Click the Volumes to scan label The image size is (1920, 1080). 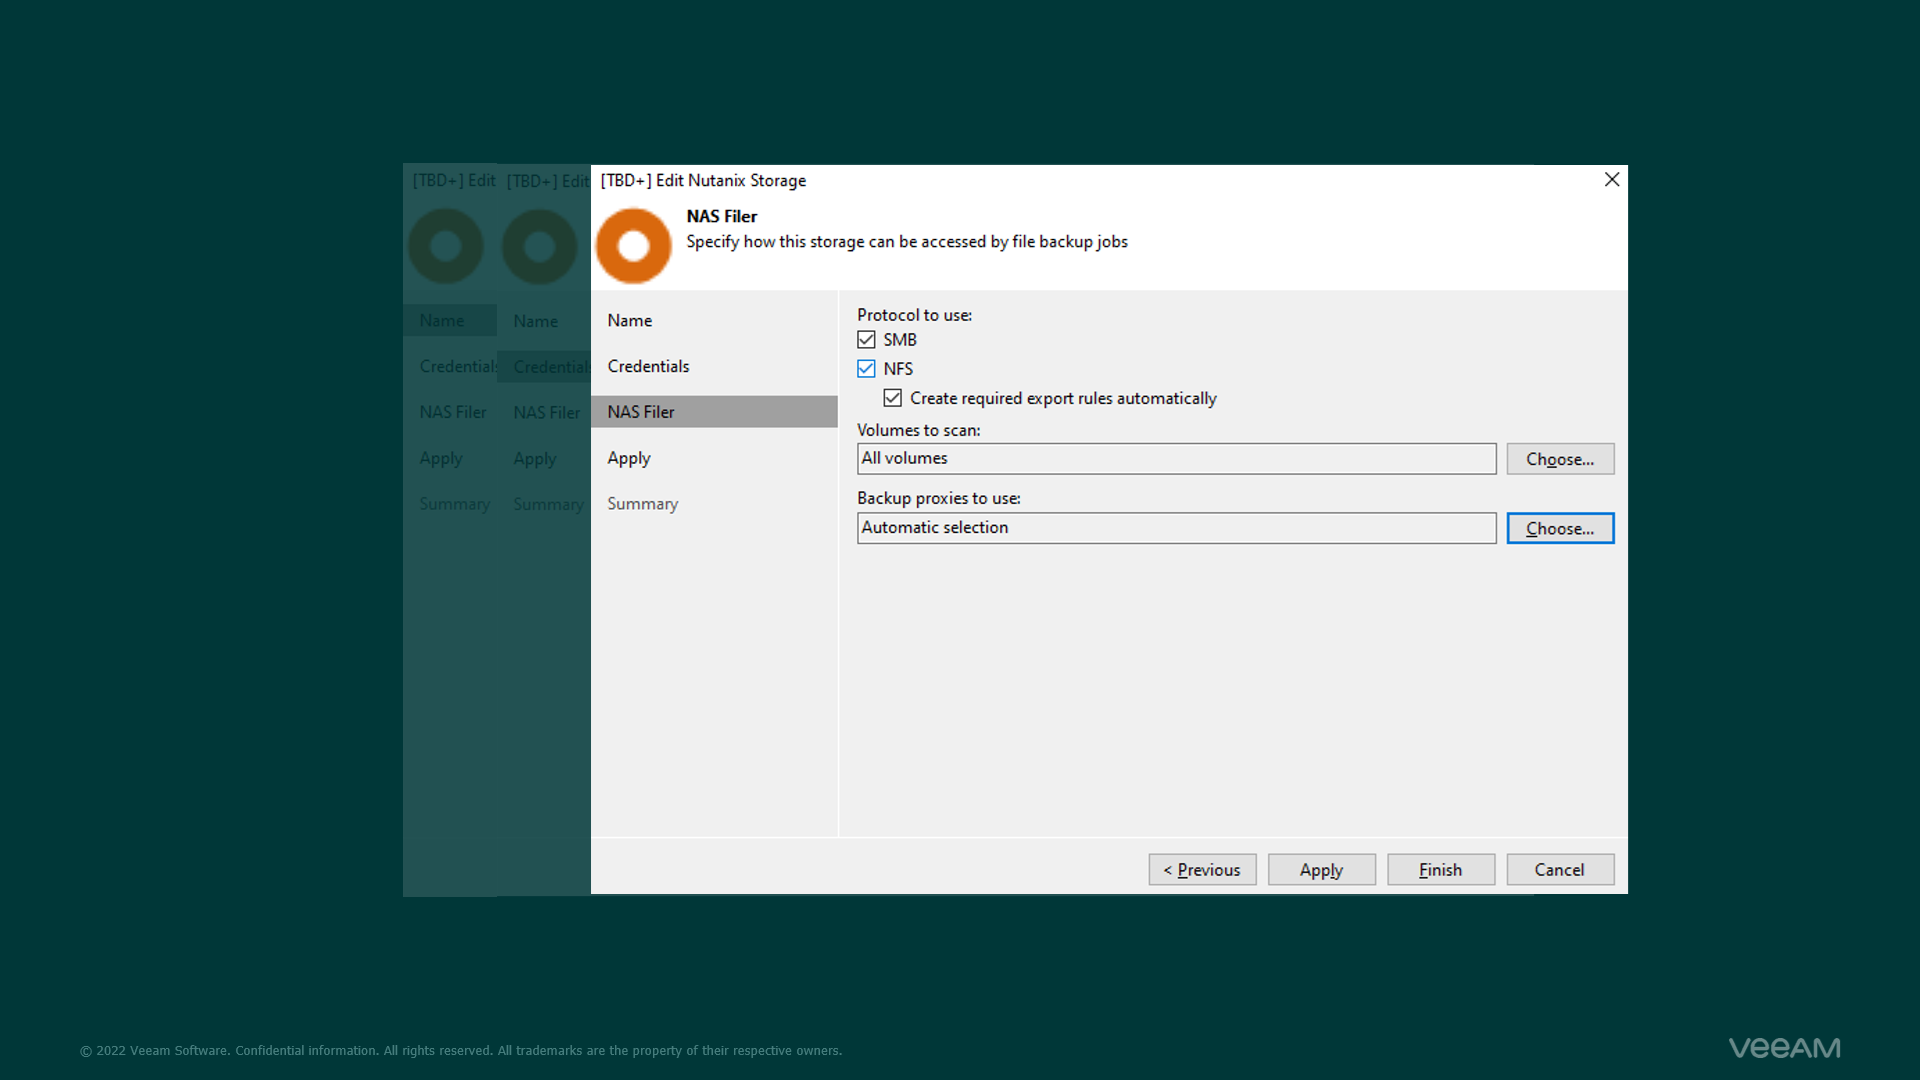pos(918,431)
